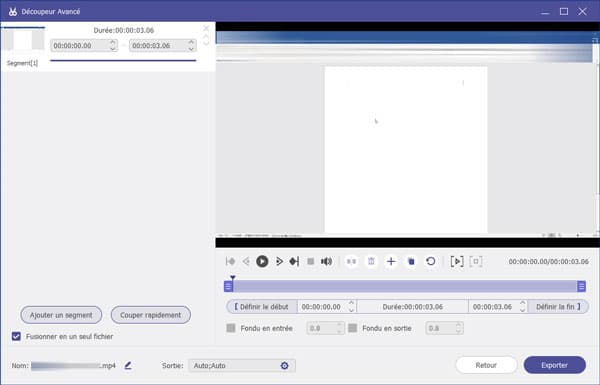Viewport: 600px width, 385px height.
Task: Uncheck Fusionner en un seul fichier
Action: 16,336
